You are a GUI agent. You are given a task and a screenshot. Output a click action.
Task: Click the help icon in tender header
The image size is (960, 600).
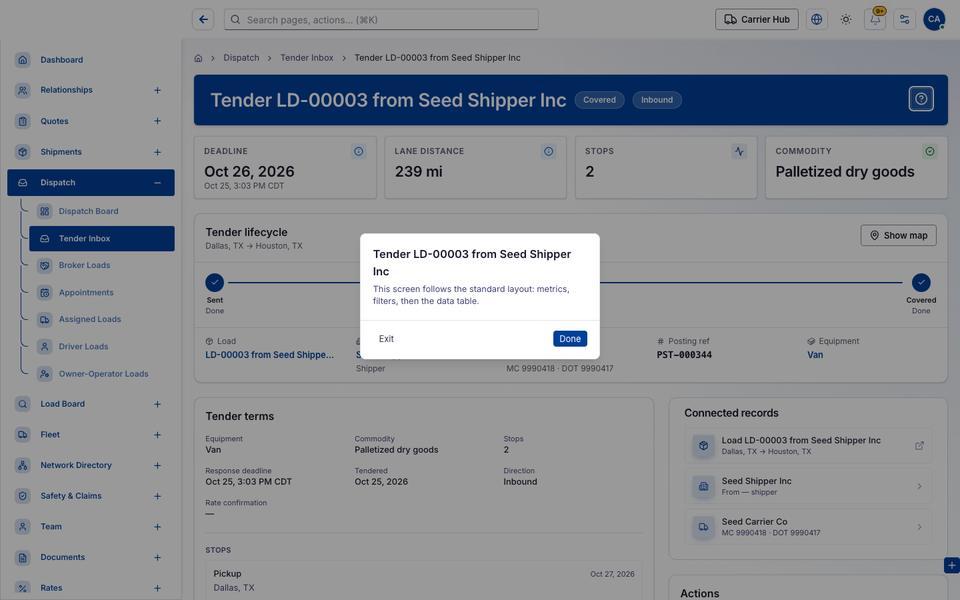point(921,99)
